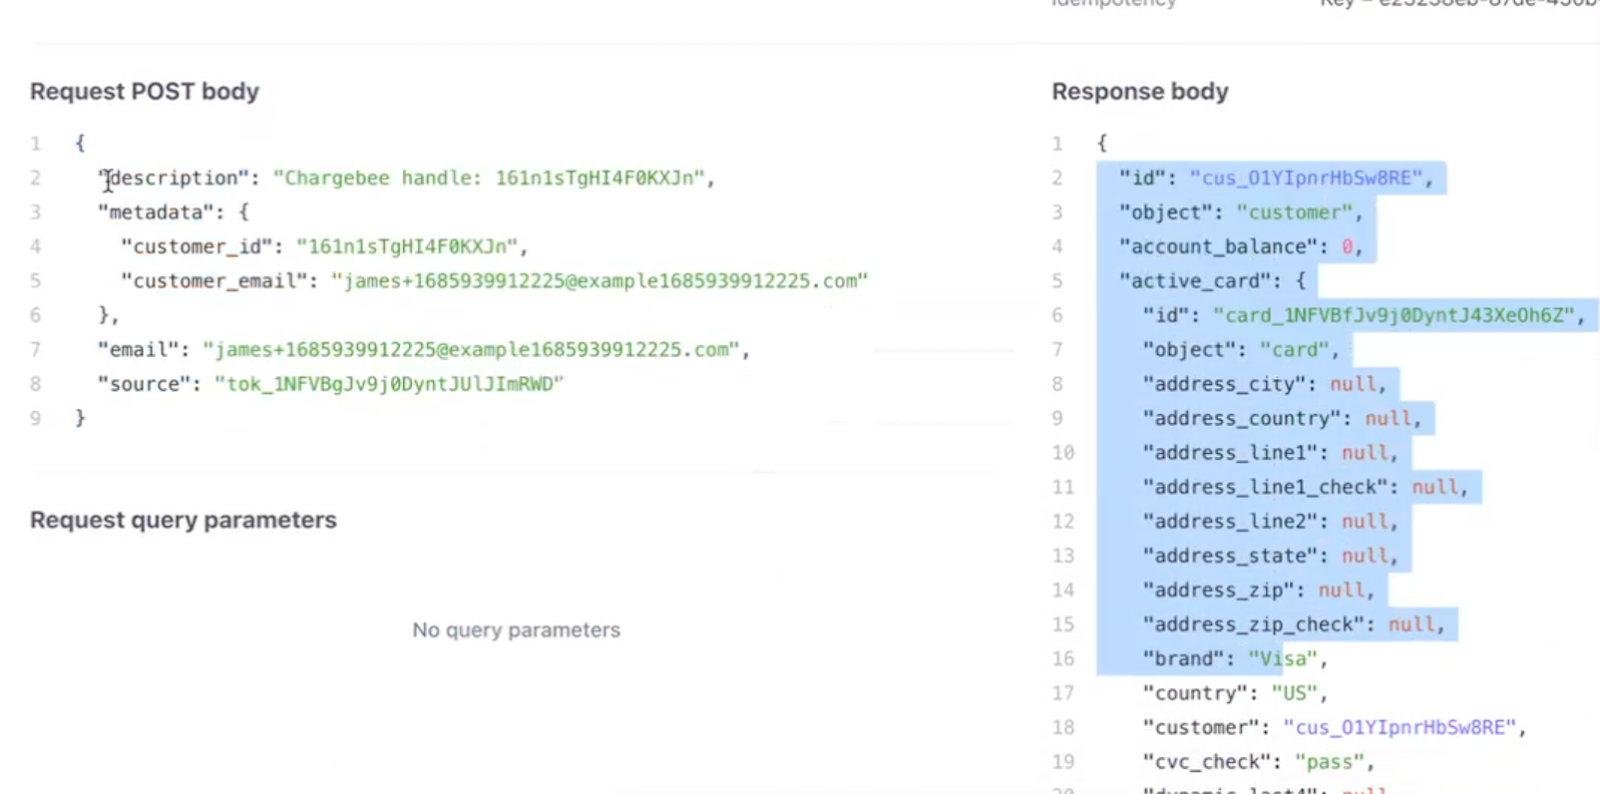Click the "Response body" heading
The image size is (1600, 794).
pyautogui.click(x=1139, y=92)
